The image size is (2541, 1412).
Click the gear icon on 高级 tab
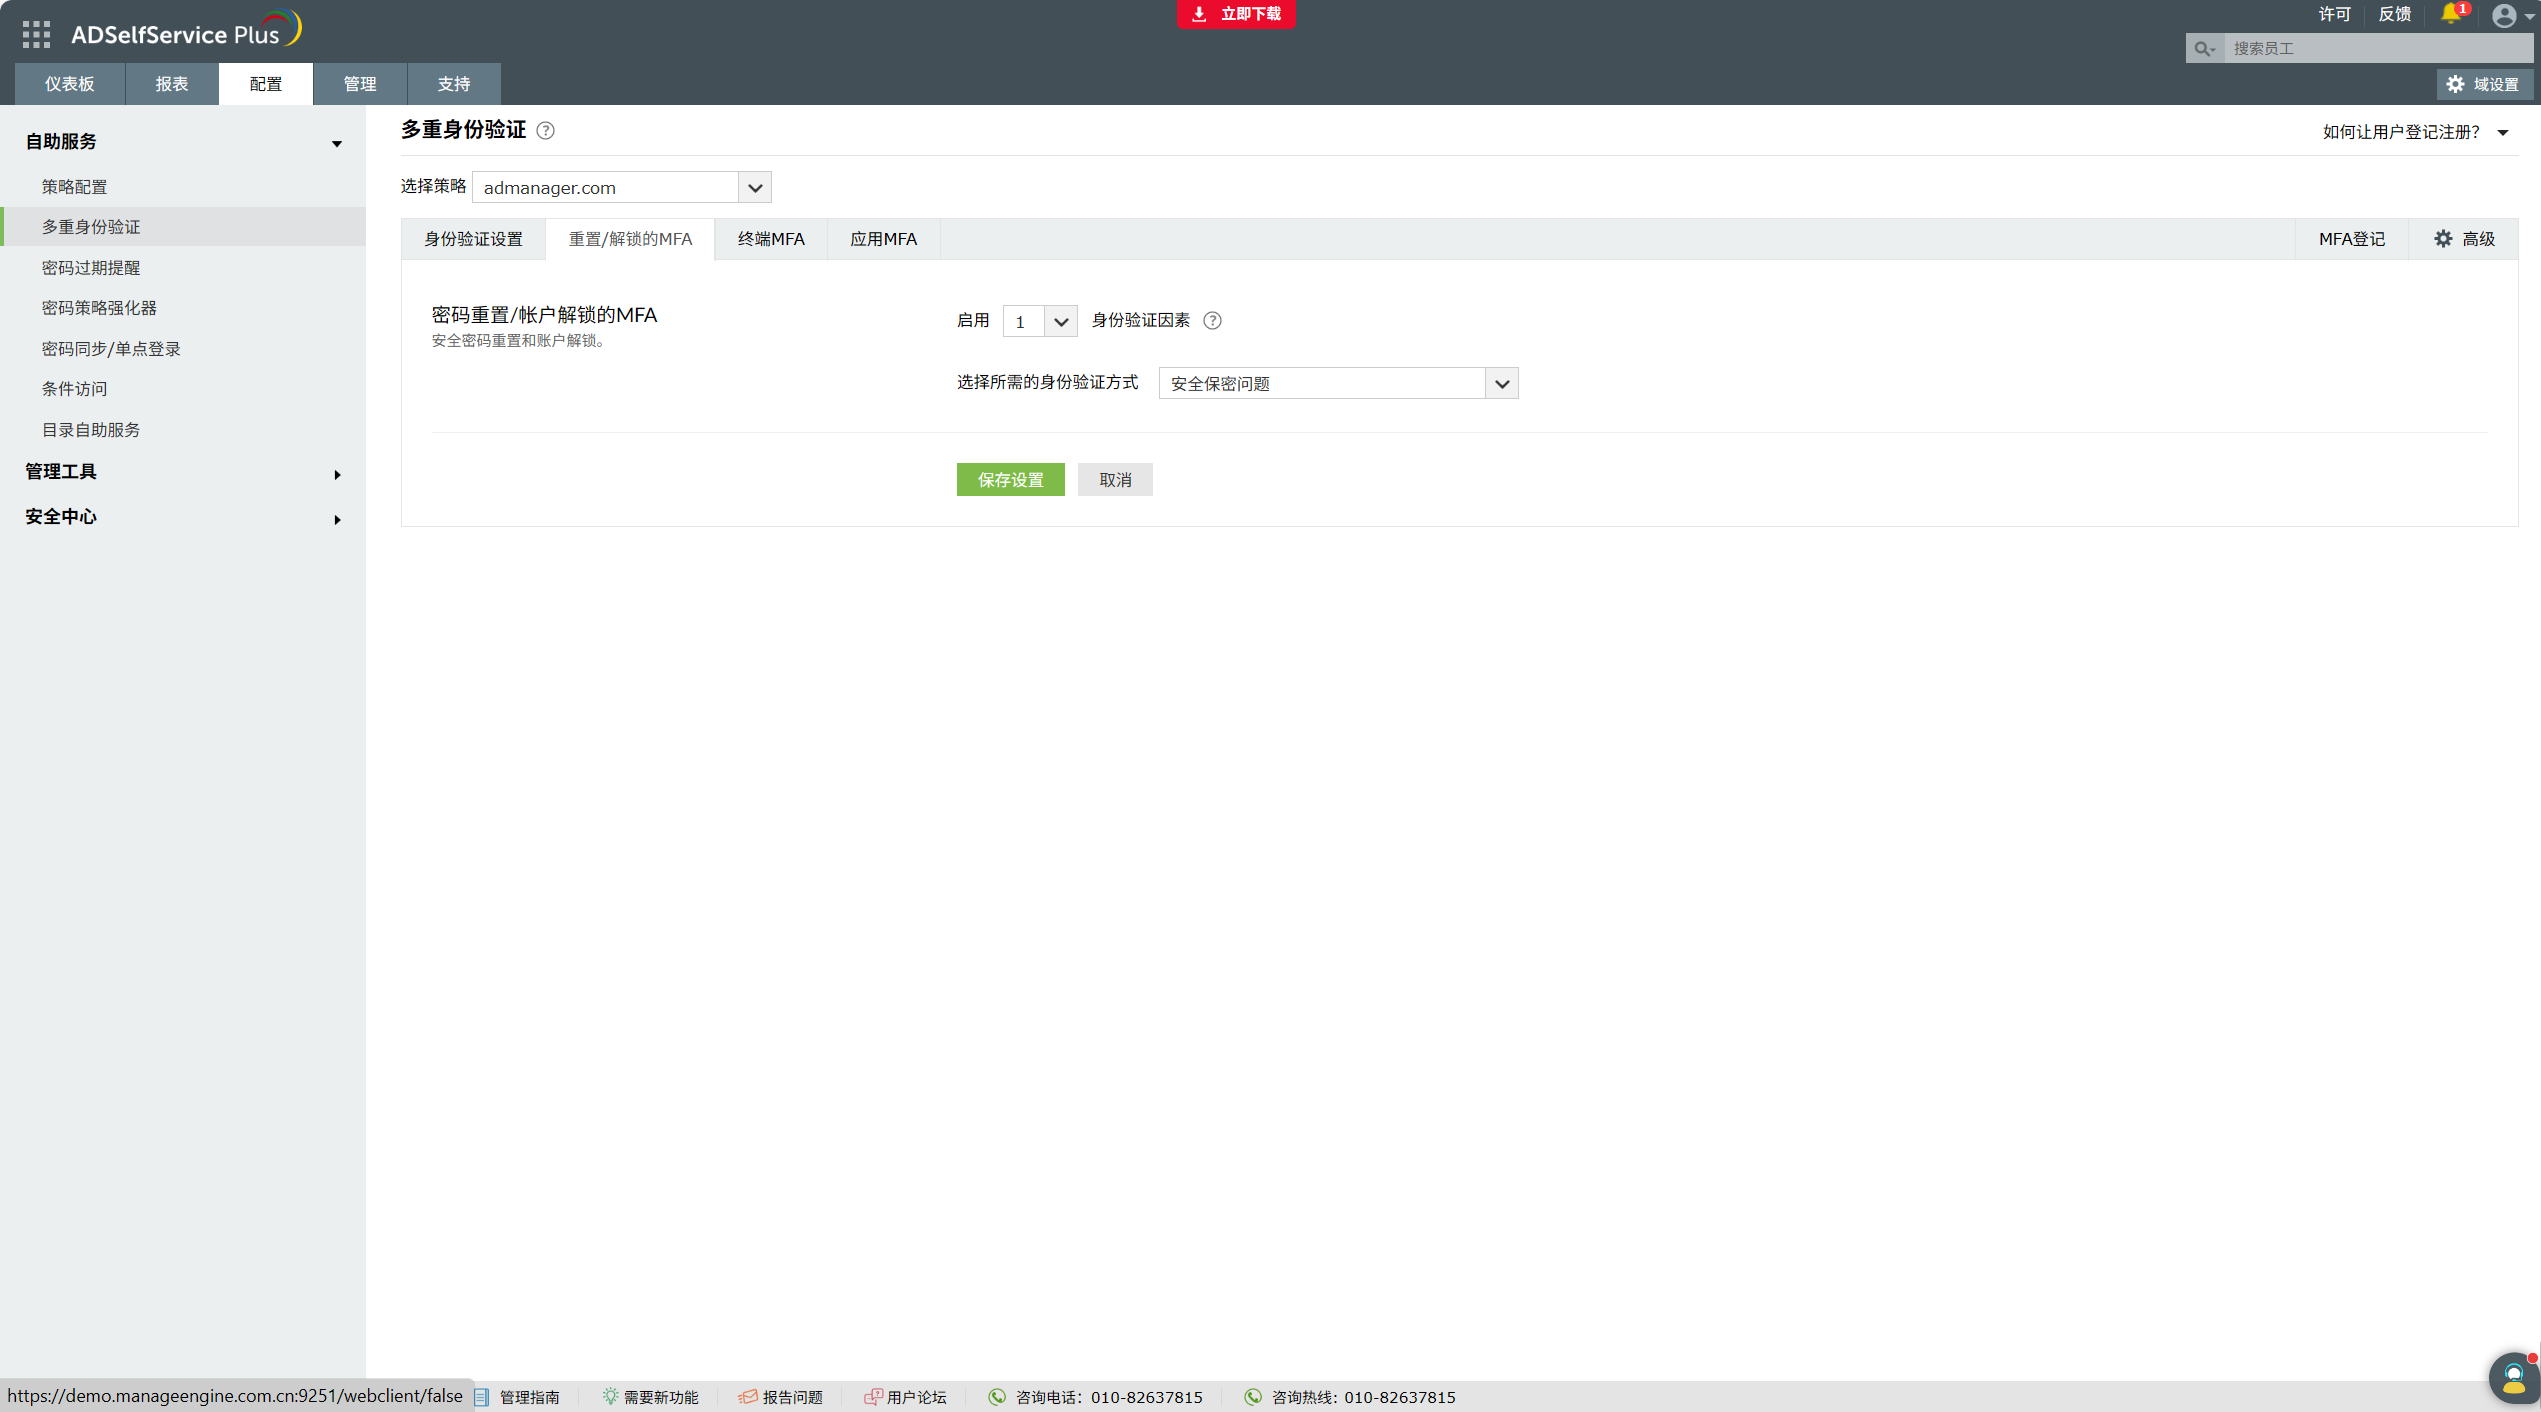click(x=2443, y=239)
